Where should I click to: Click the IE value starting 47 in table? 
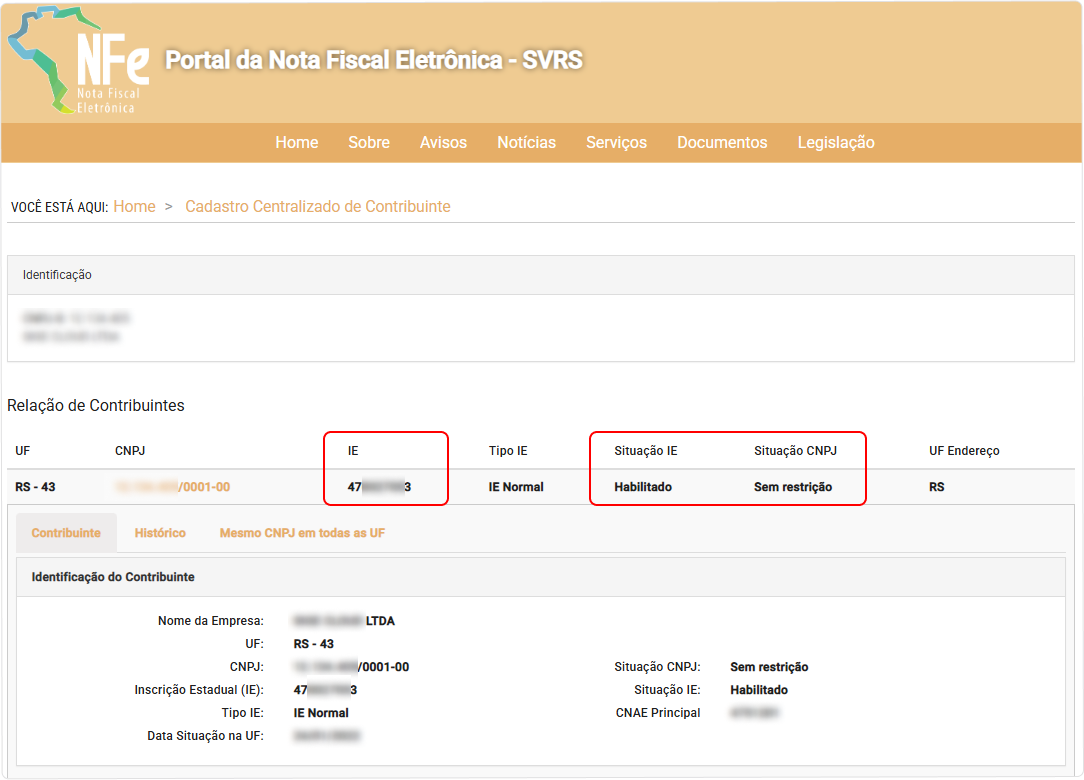pos(380,487)
